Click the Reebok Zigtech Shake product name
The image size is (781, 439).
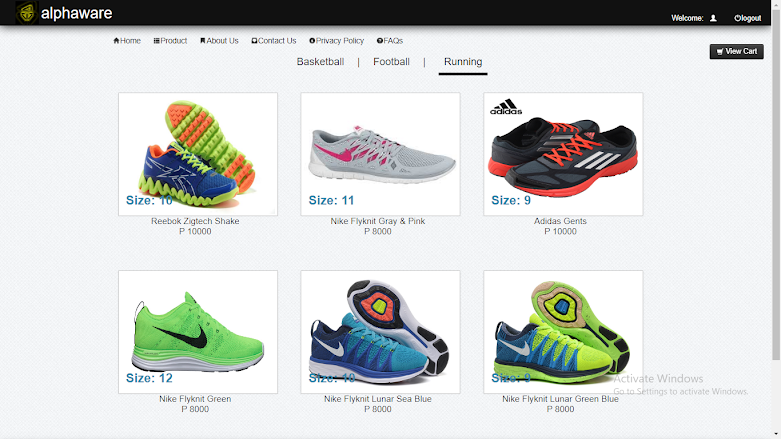pyautogui.click(x=195, y=221)
